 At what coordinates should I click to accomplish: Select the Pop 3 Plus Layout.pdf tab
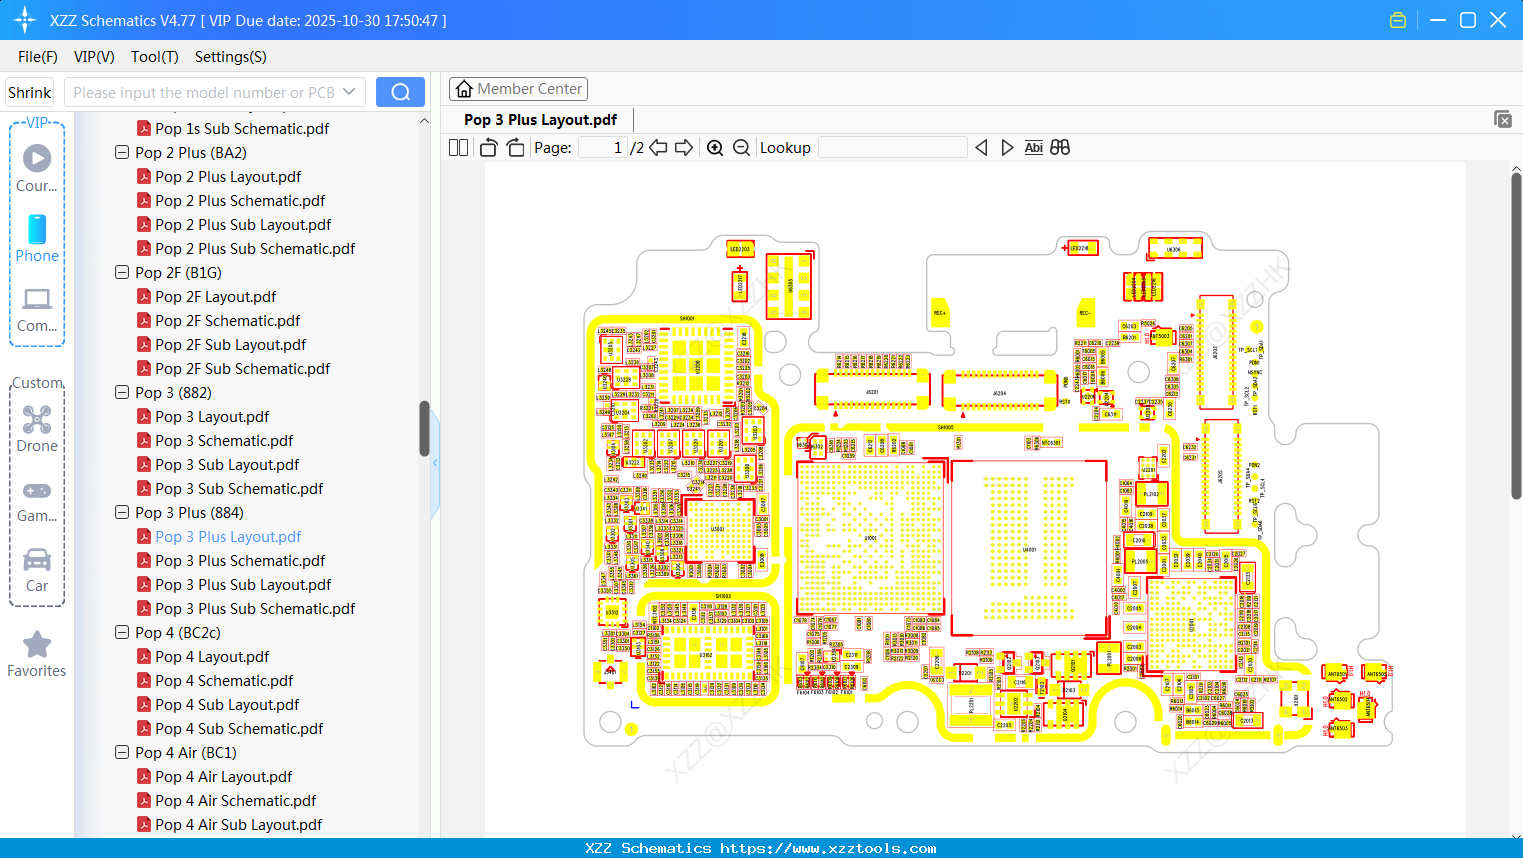pyautogui.click(x=539, y=119)
